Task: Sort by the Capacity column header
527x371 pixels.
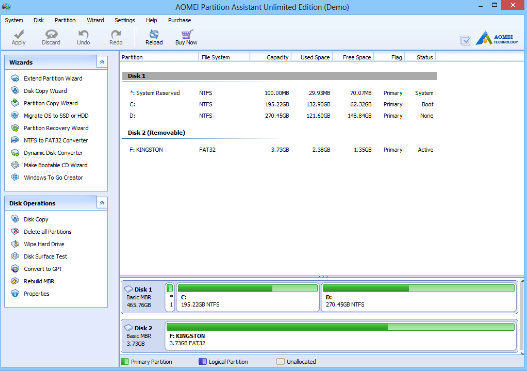Action: [271, 57]
